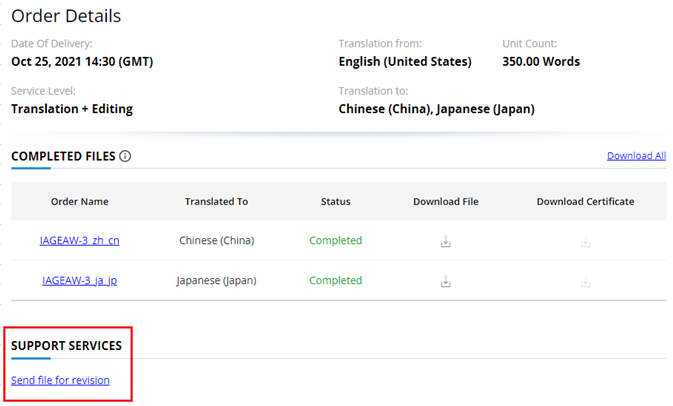Image resolution: width=673 pixels, height=406 pixels.
Task: Click the Chinese (China) table cell
Action: tap(216, 241)
